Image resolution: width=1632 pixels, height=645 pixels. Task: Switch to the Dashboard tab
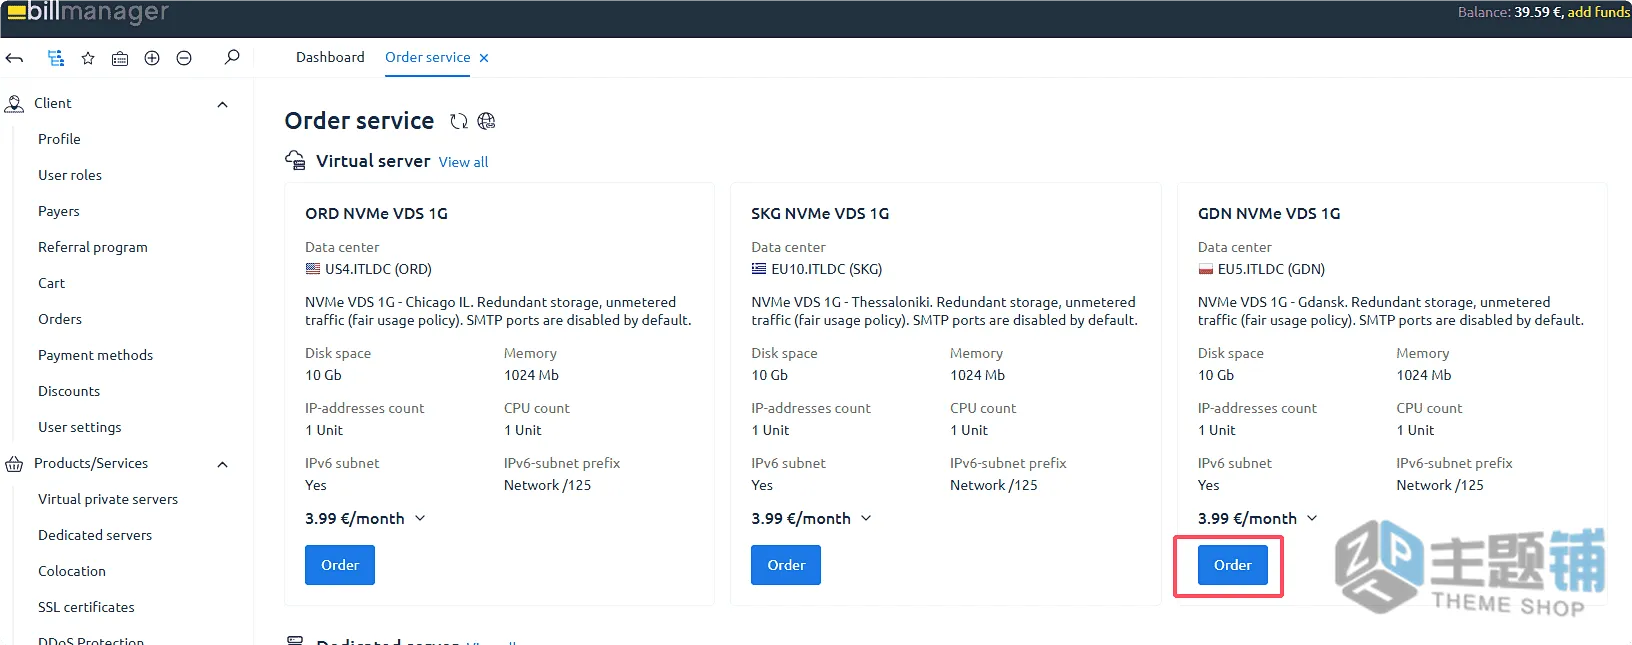[x=330, y=57]
